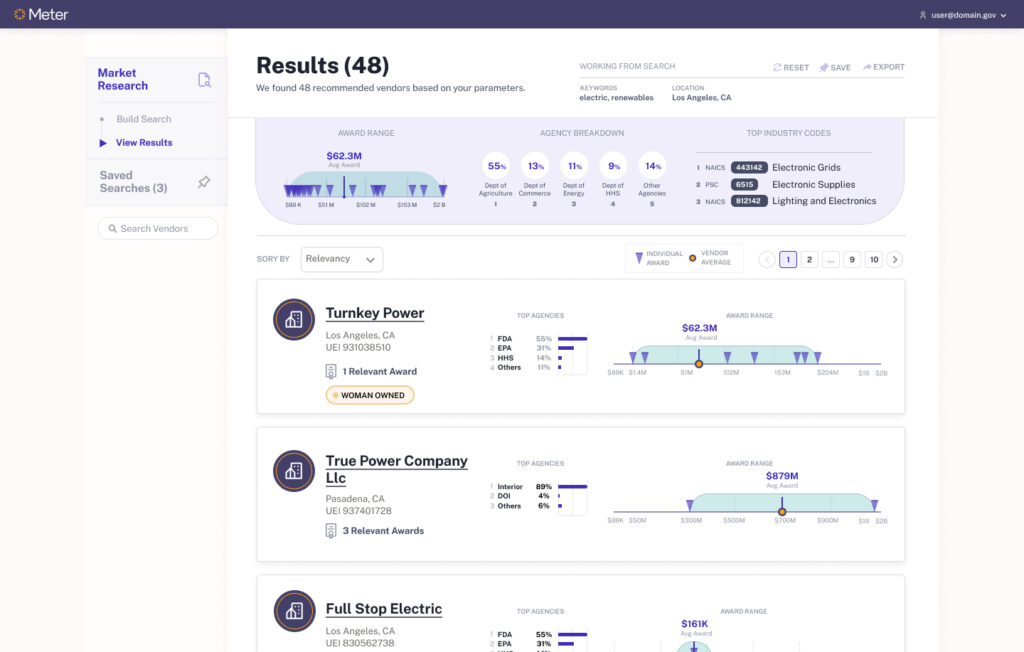
Task: Click the Full Stop Electric building icon
Action: 294,610
